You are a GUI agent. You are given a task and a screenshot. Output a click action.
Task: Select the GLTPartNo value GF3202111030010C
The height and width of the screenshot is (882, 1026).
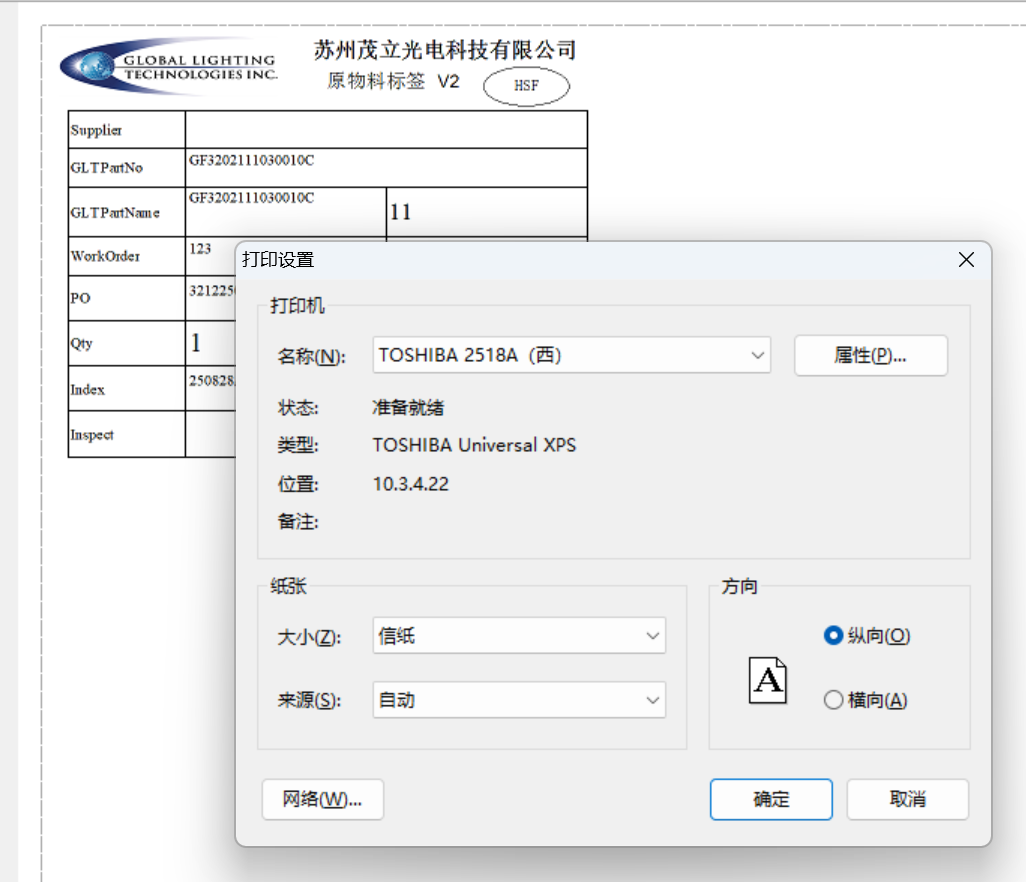(252, 160)
